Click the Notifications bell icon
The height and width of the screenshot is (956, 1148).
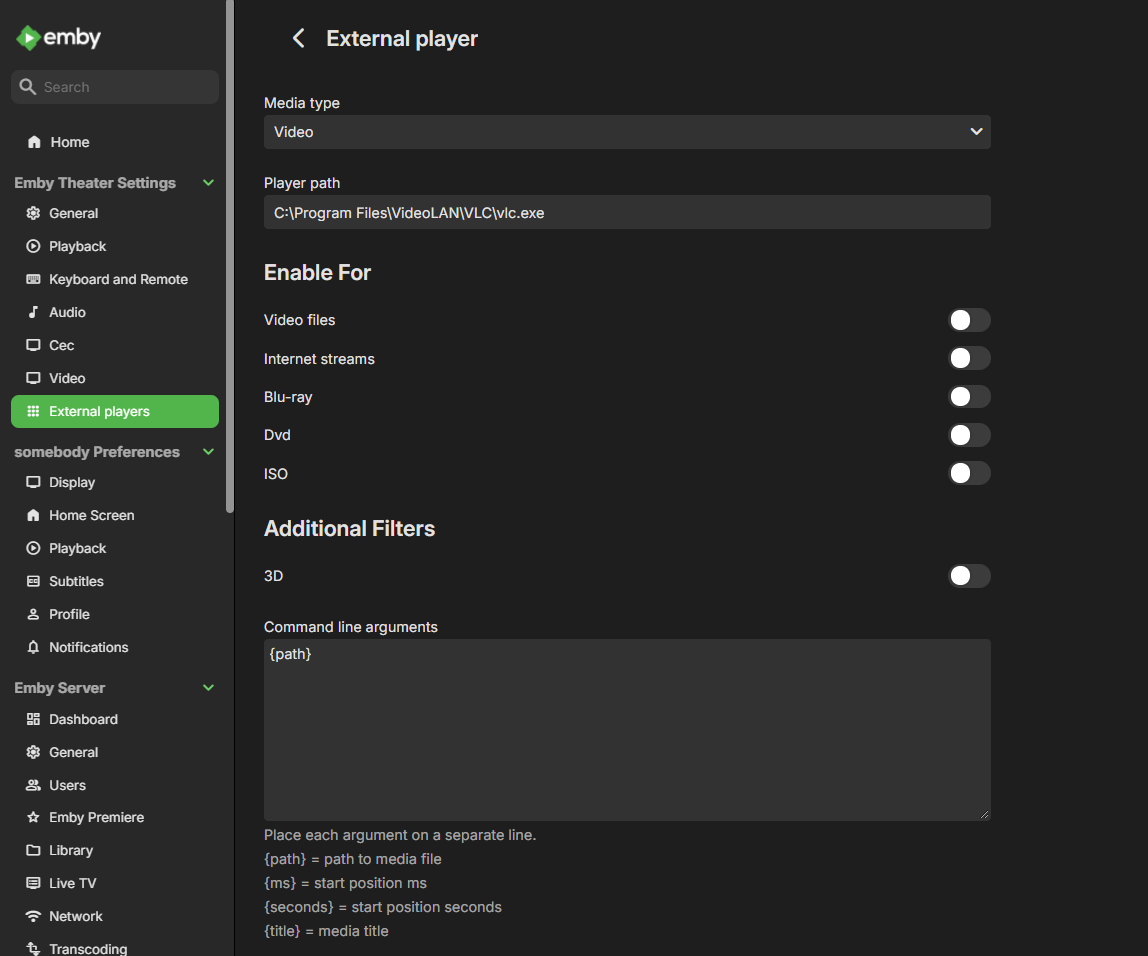(33, 647)
